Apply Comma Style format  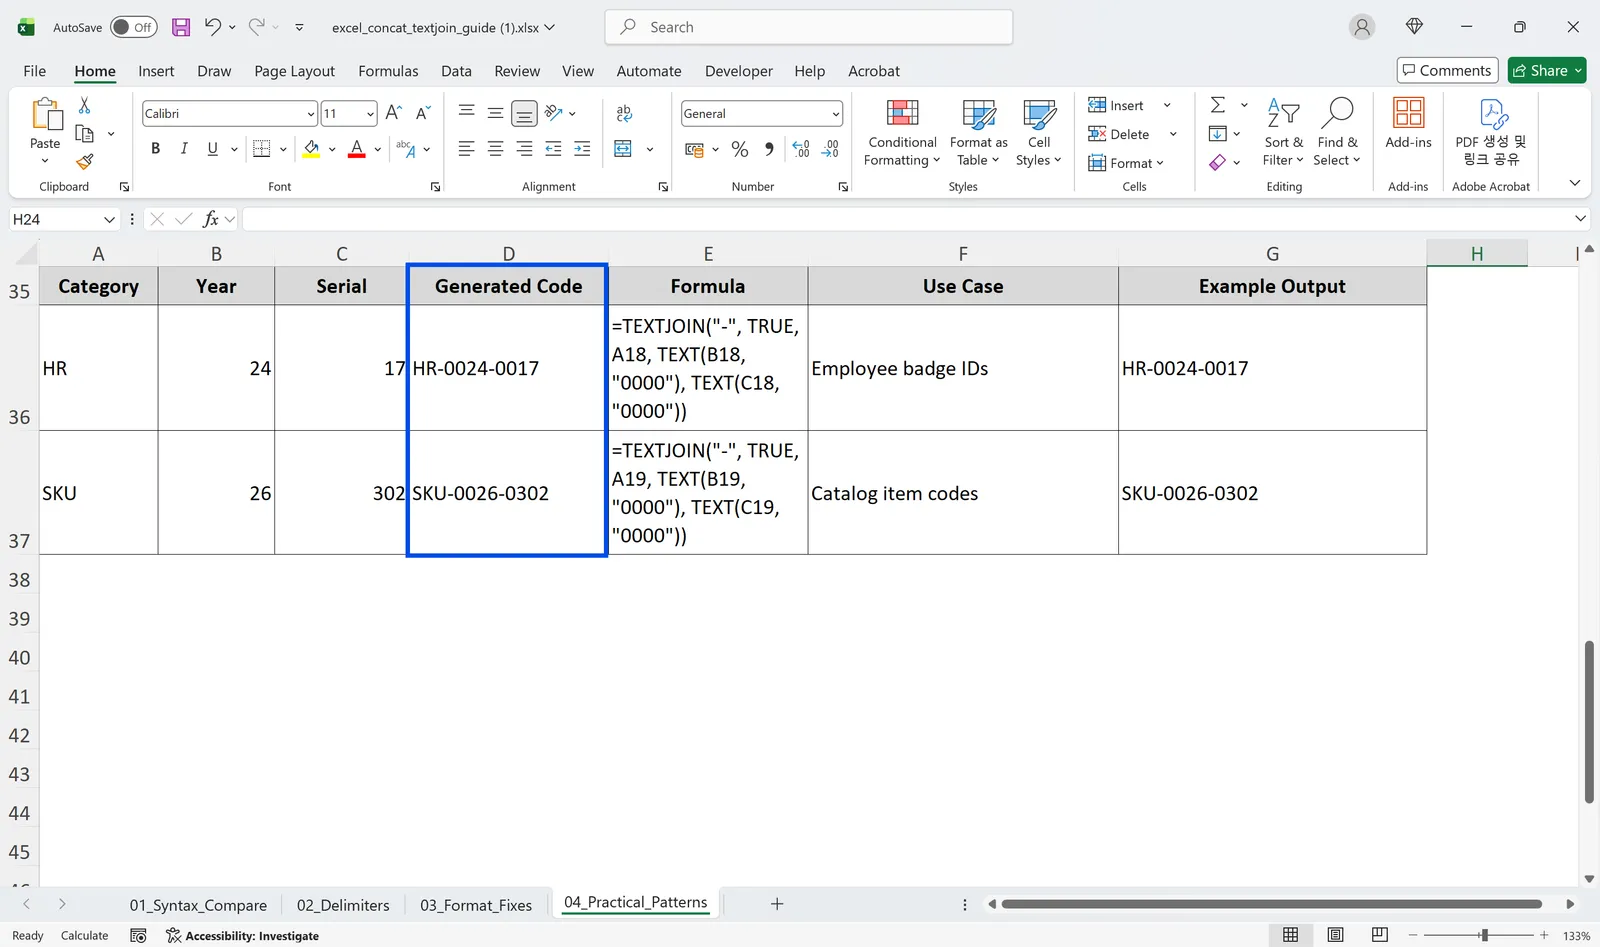coord(769,149)
